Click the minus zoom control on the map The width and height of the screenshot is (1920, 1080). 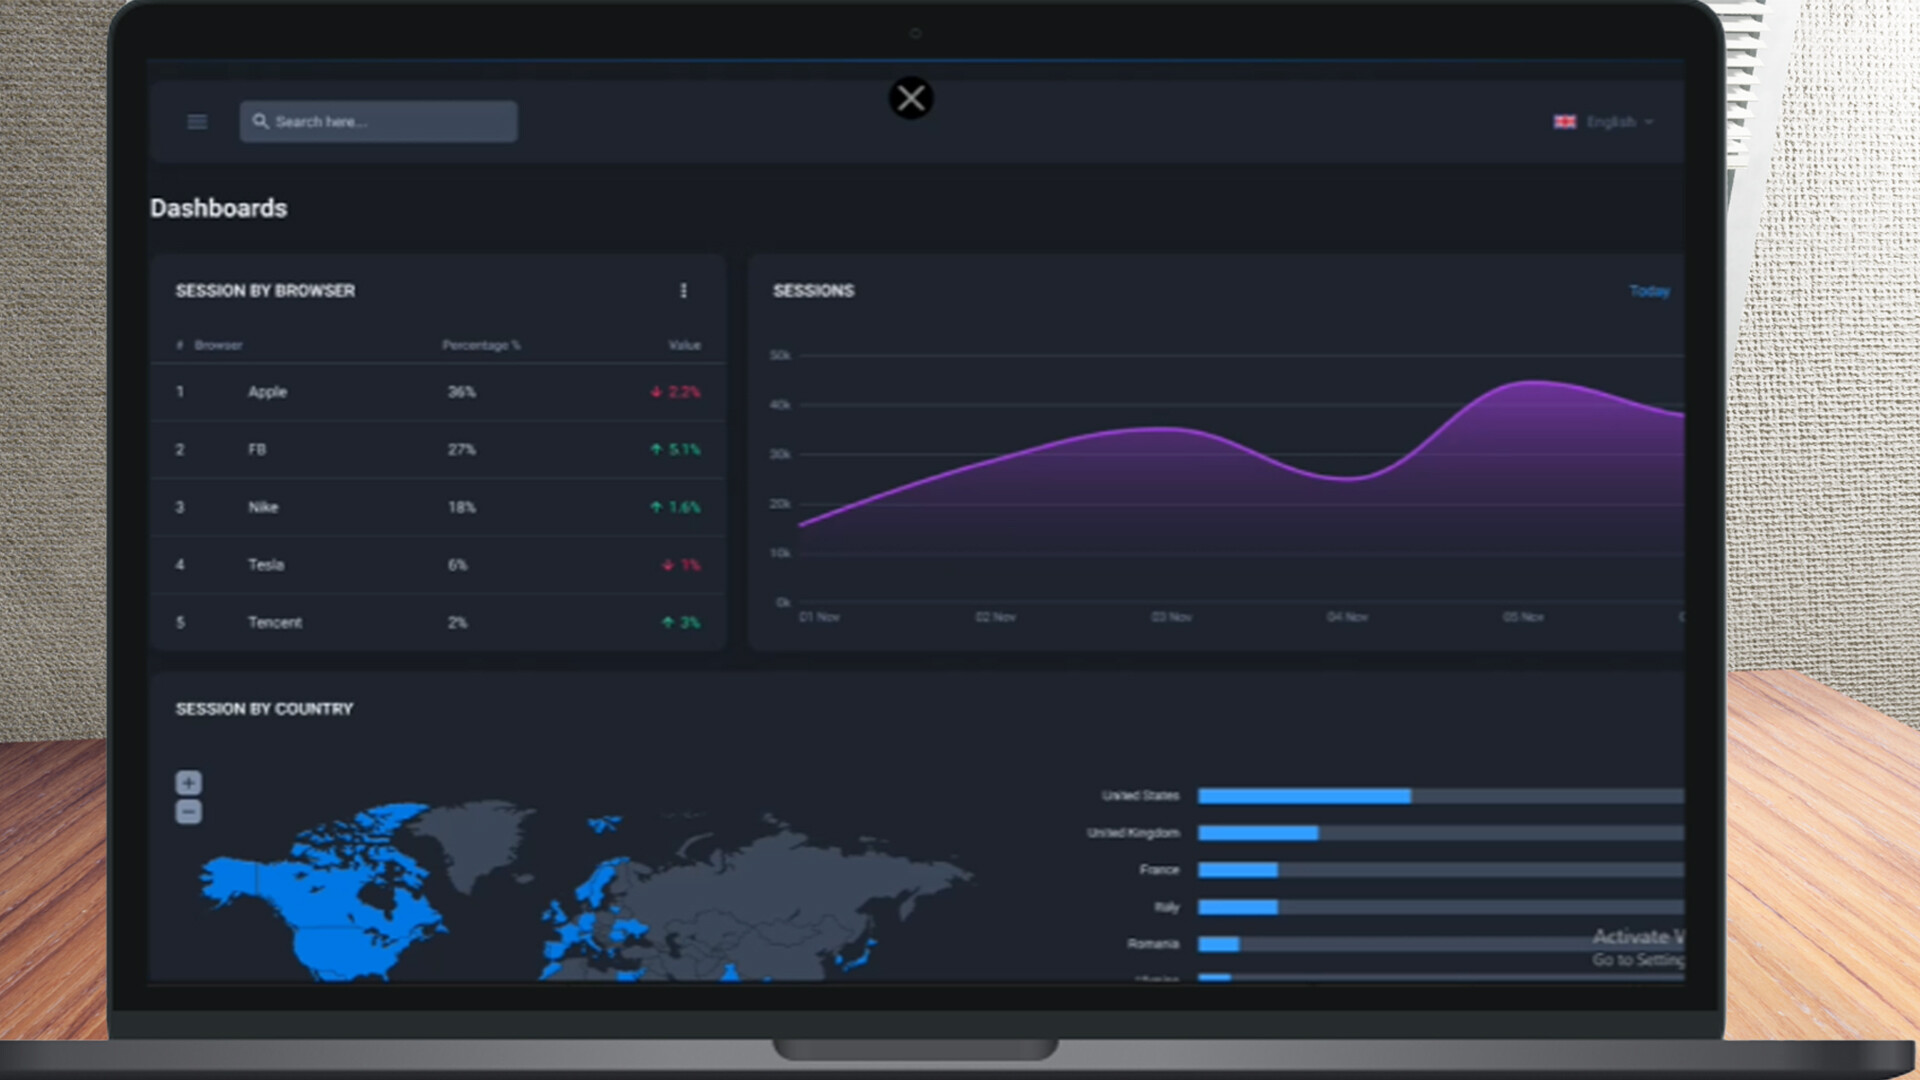point(188,811)
